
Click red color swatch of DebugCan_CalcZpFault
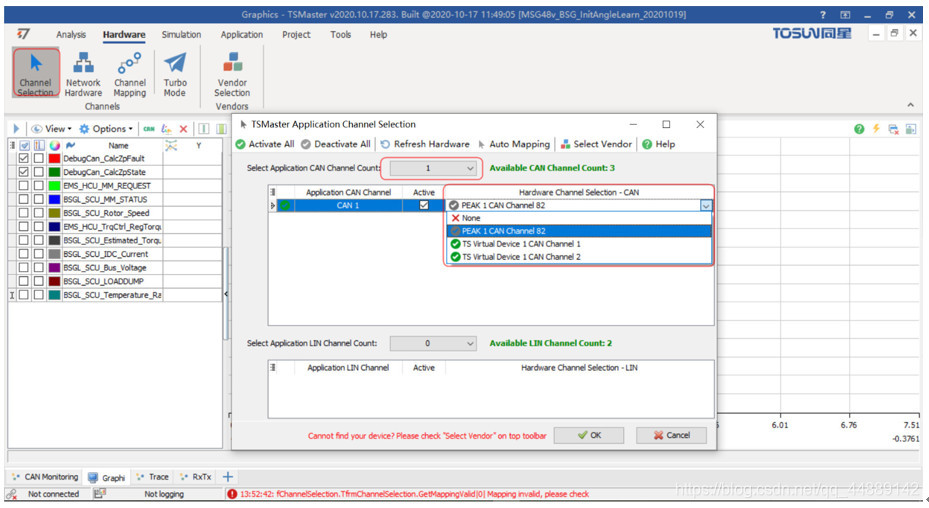[x=55, y=158]
